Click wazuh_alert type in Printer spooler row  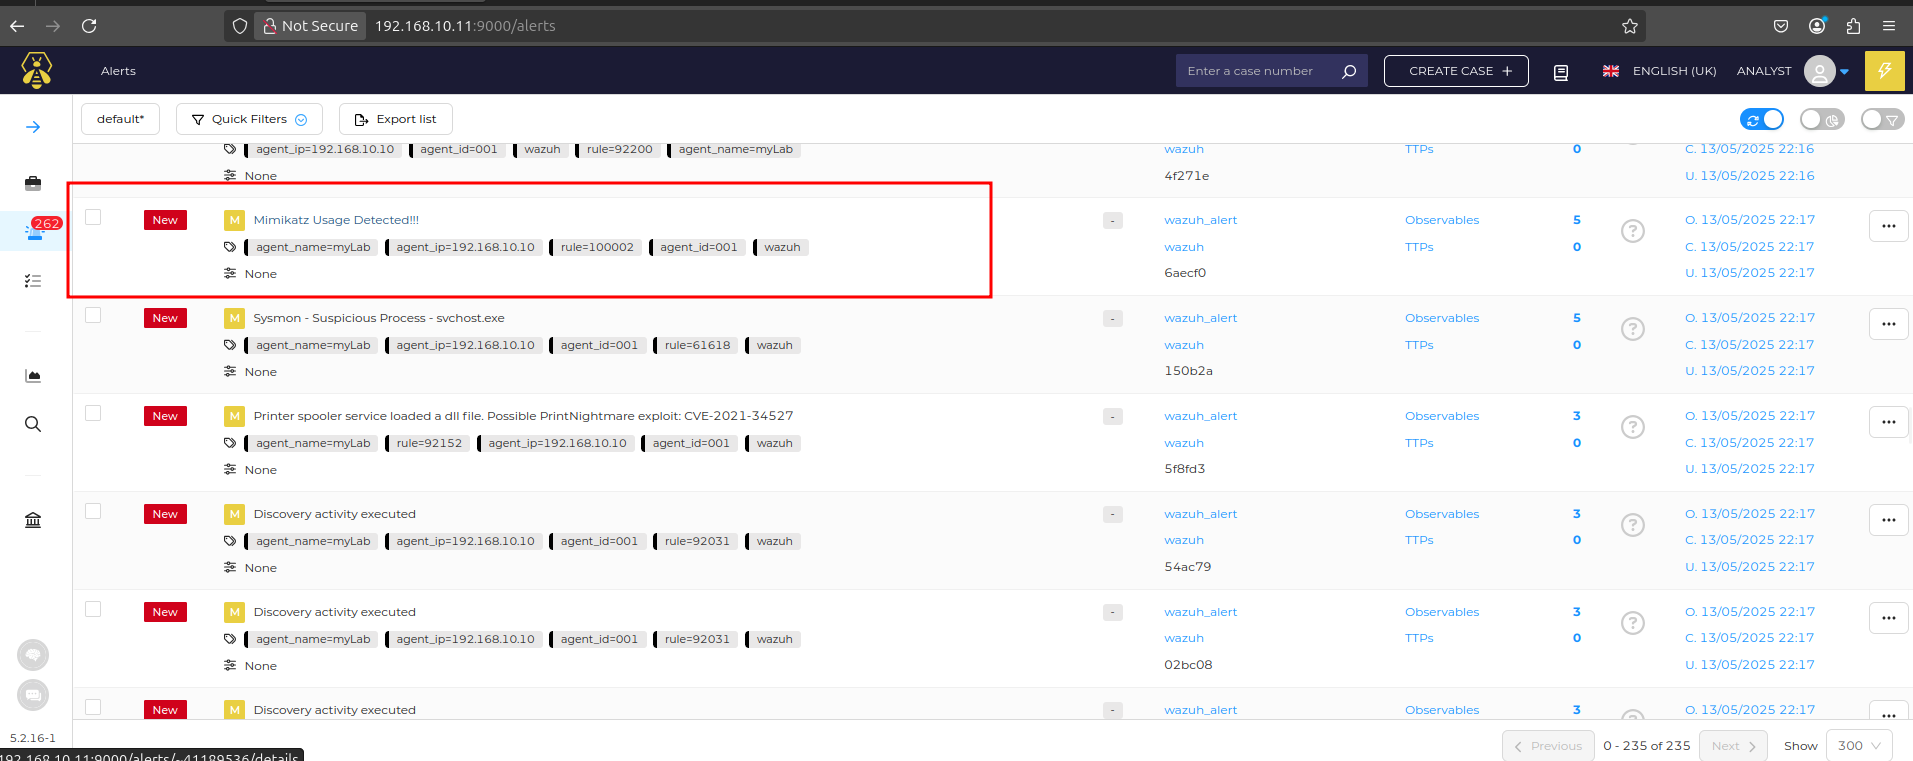tap(1200, 416)
